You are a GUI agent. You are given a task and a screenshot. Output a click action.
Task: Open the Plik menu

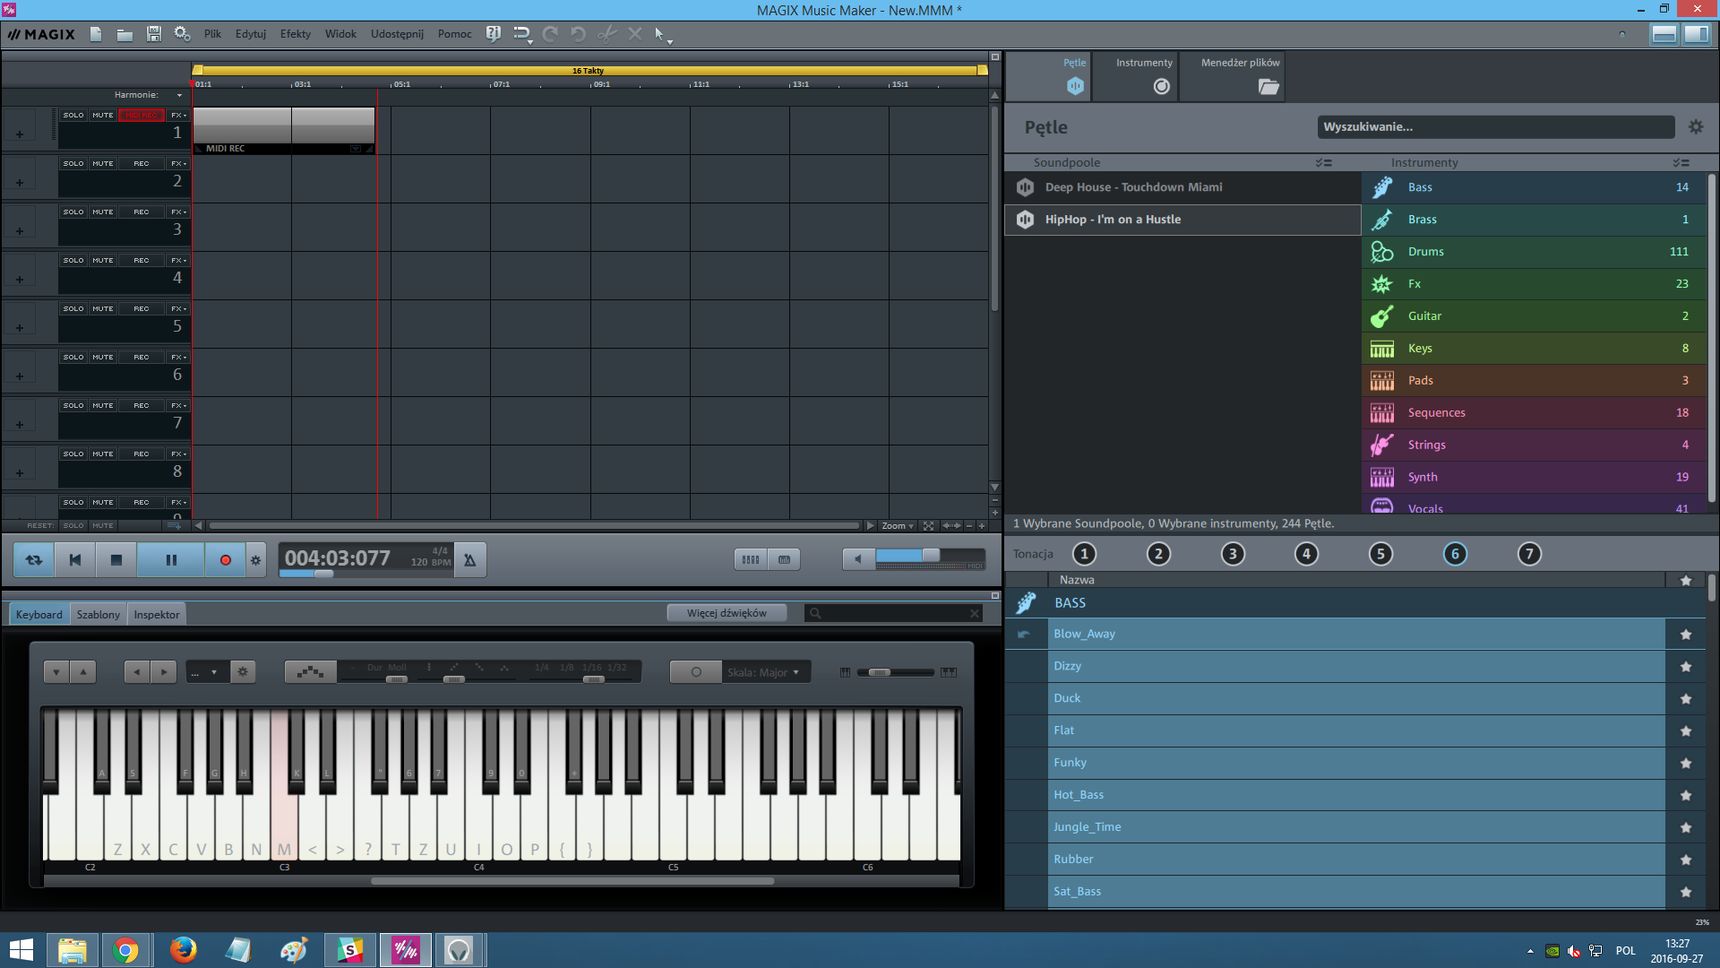pos(212,34)
